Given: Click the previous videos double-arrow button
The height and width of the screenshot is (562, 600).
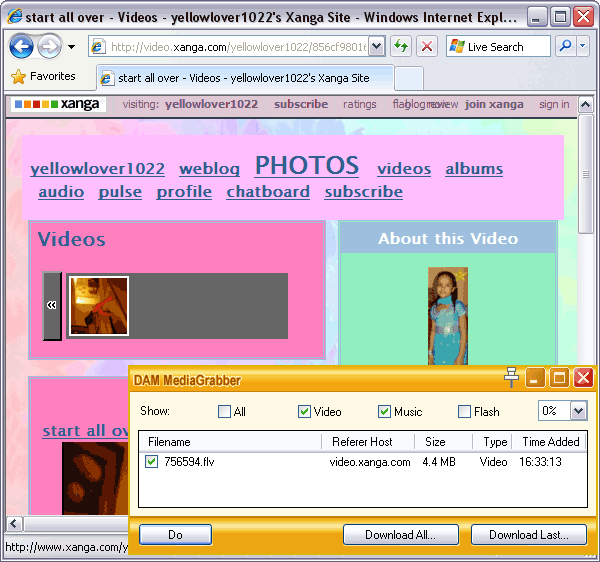Looking at the screenshot, I should pos(52,306).
